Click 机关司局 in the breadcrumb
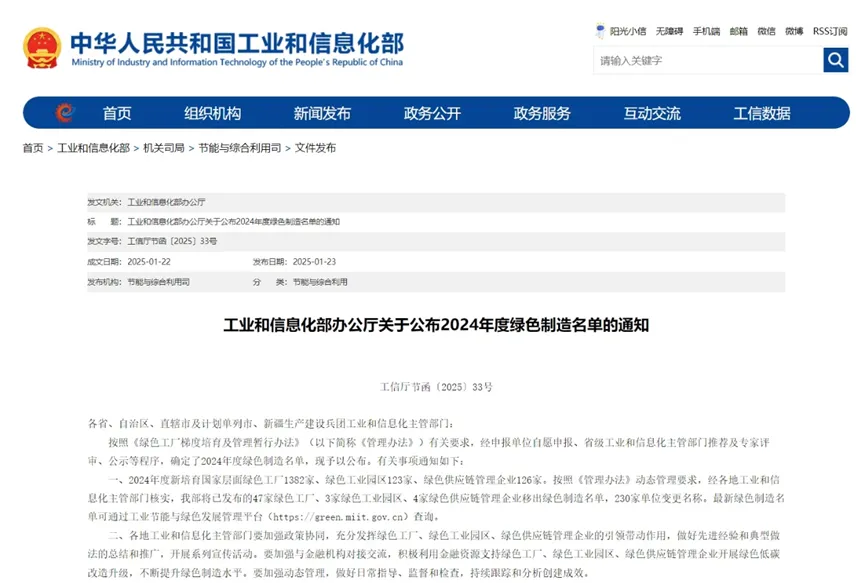Screen dimensions: 865x583 [163, 148]
